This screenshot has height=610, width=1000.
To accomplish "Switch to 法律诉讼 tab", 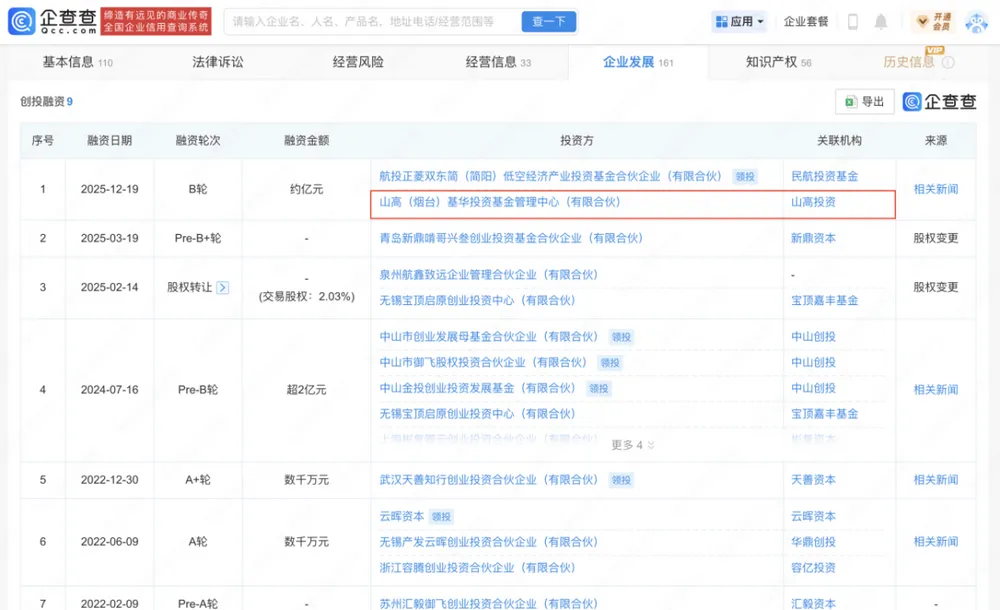I will pos(218,62).
